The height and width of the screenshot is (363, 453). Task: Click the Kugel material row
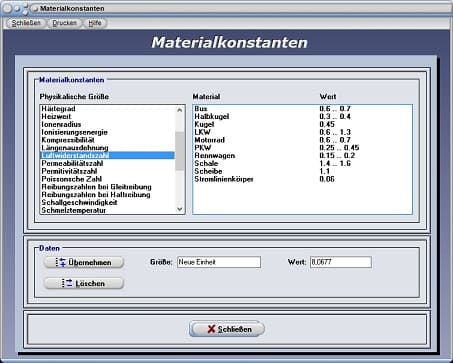(x=302, y=124)
